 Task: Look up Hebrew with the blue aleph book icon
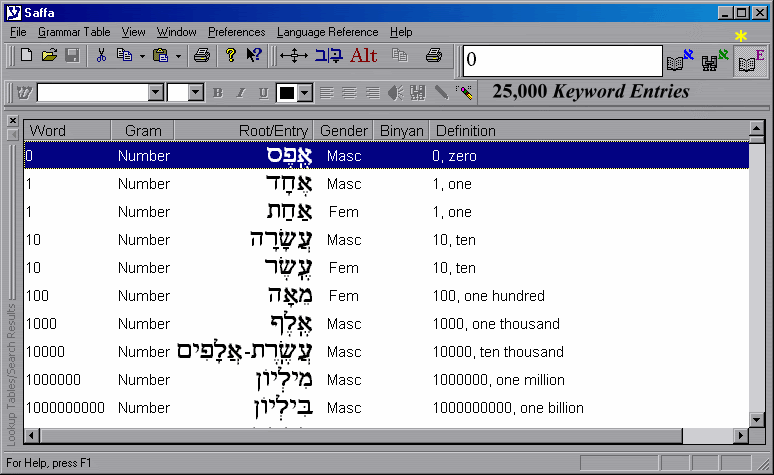[x=680, y=60]
